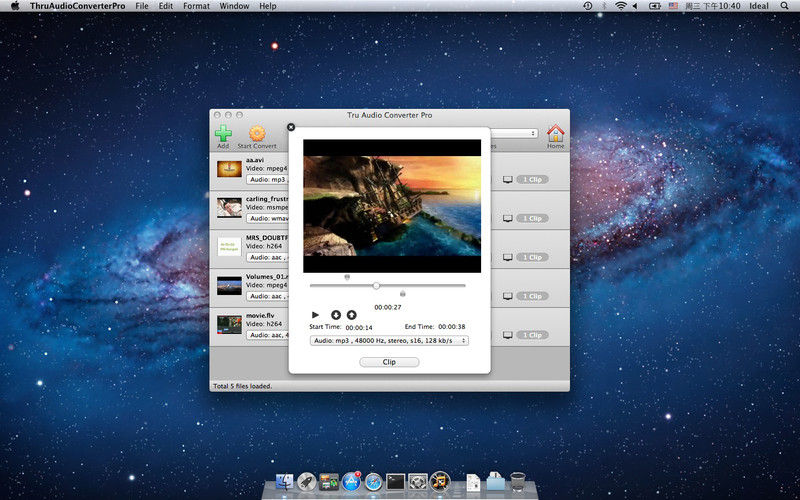Click the Clip button in the popup
Image resolution: width=800 pixels, height=500 pixels.
coord(389,362)
